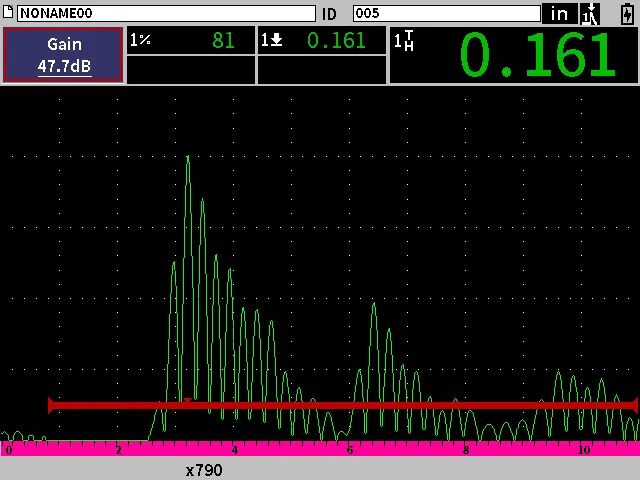Click the NONAME00 file name field

point(165,13)
